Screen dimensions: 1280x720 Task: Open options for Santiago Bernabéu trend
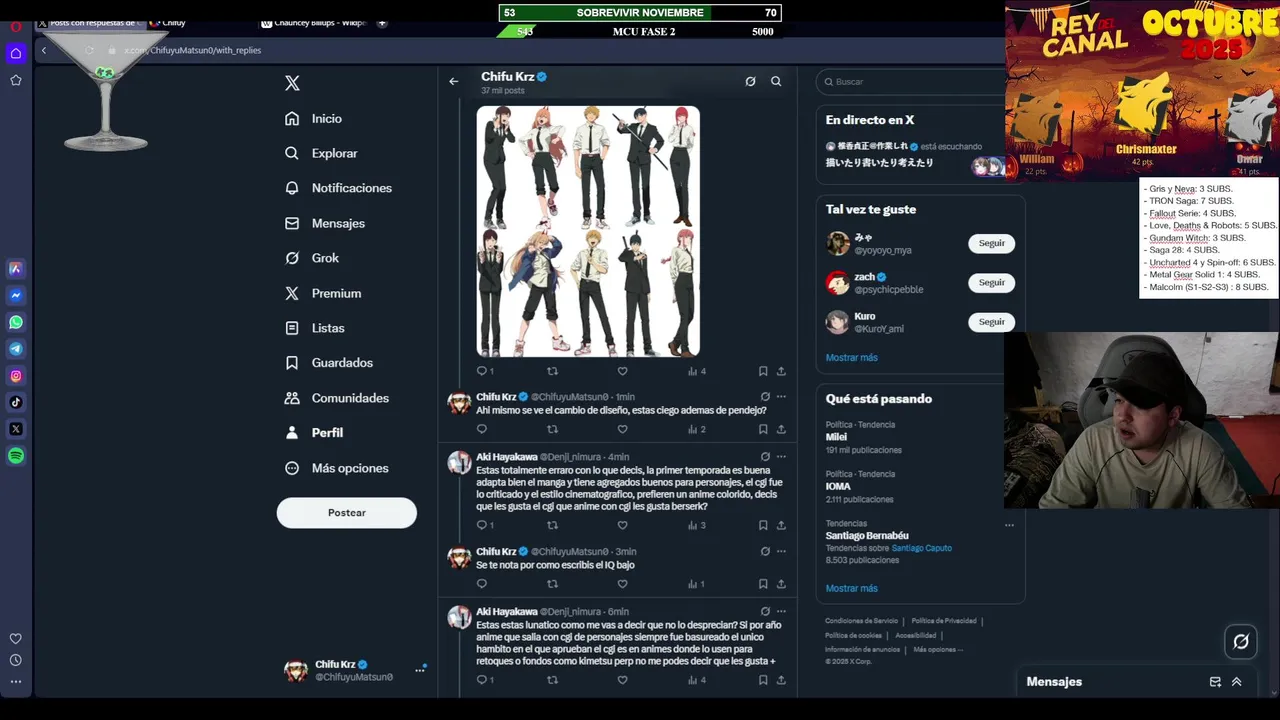[x=1009, y=525]
